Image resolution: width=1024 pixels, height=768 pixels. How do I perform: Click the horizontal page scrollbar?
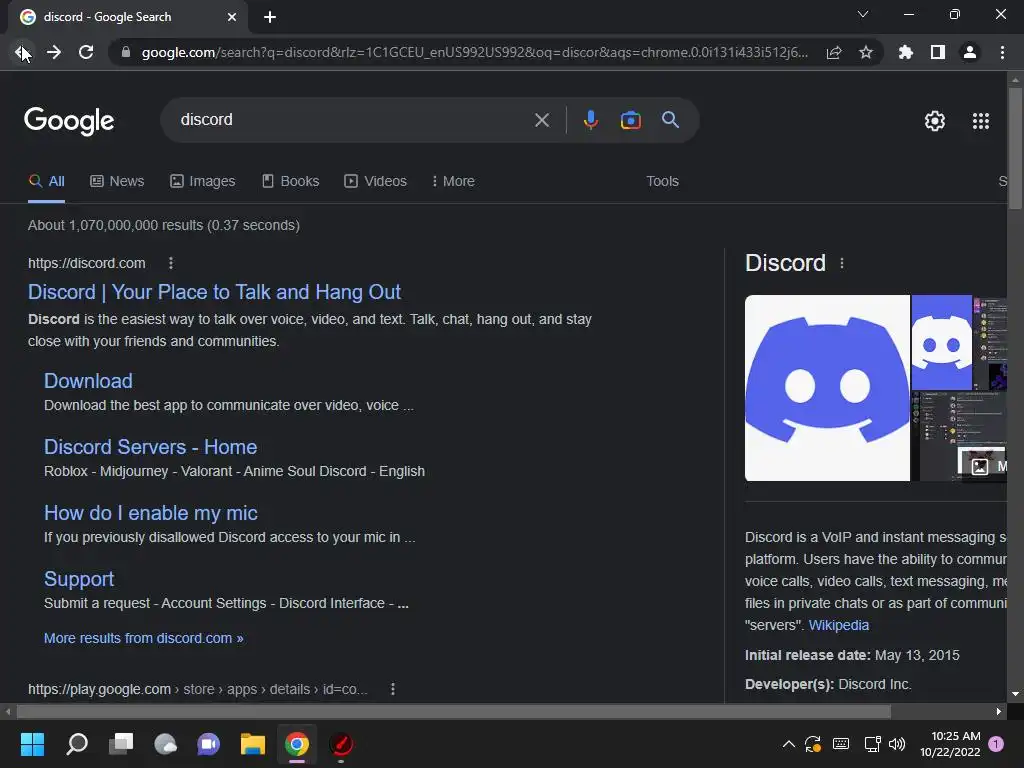(x=454, y=711)
